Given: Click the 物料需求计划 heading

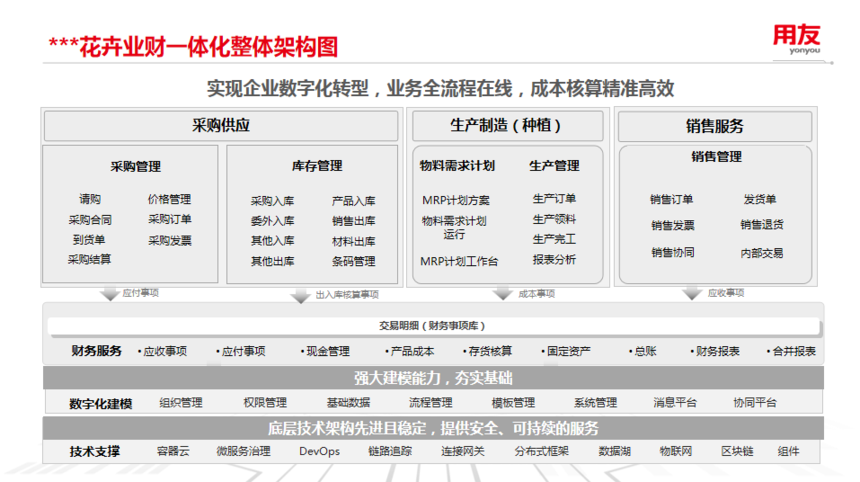Looking at the screenshot, I should 457,166.
